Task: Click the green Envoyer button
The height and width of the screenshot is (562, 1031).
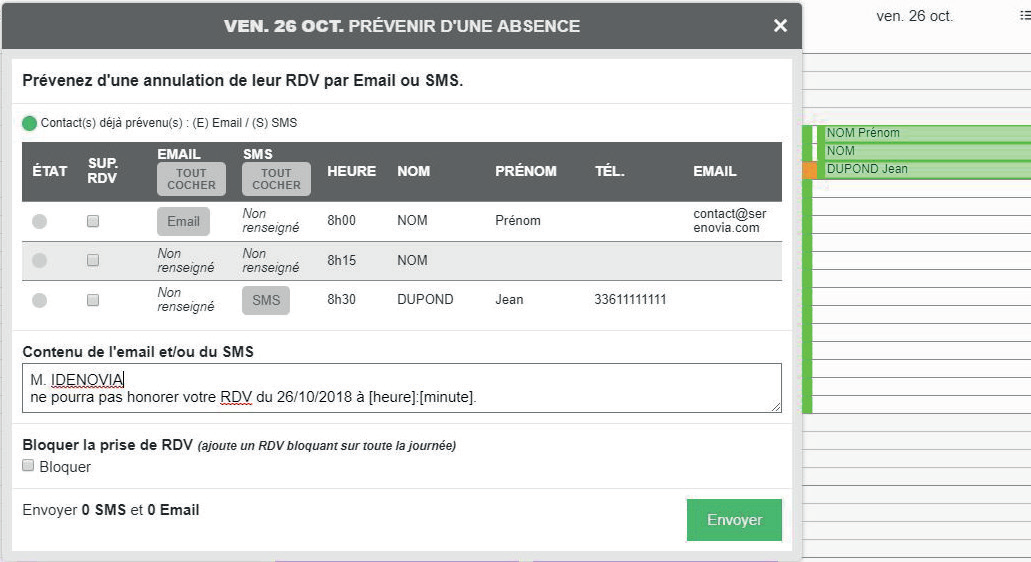Action: coord(734,520)
